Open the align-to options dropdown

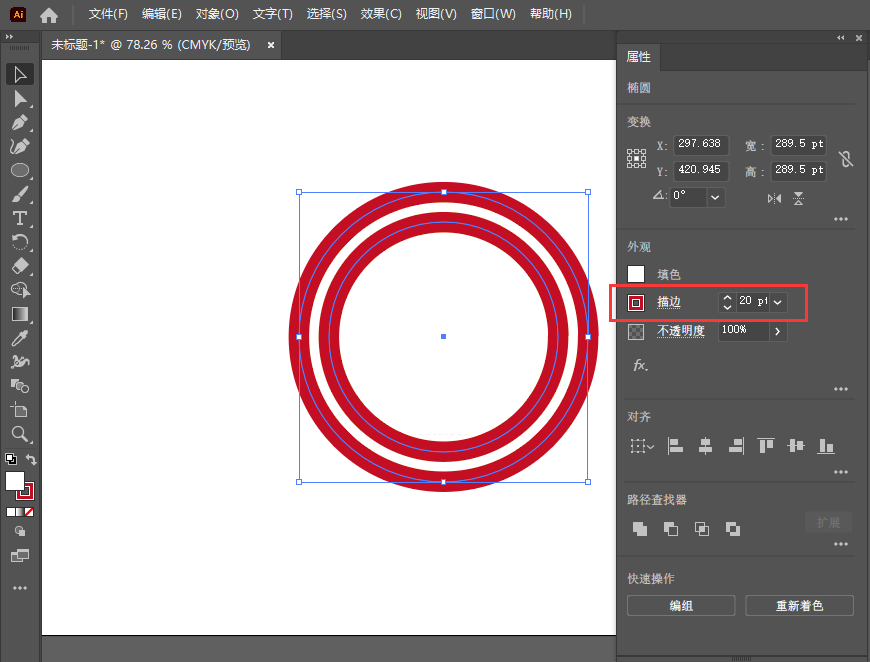pos(641,446)
